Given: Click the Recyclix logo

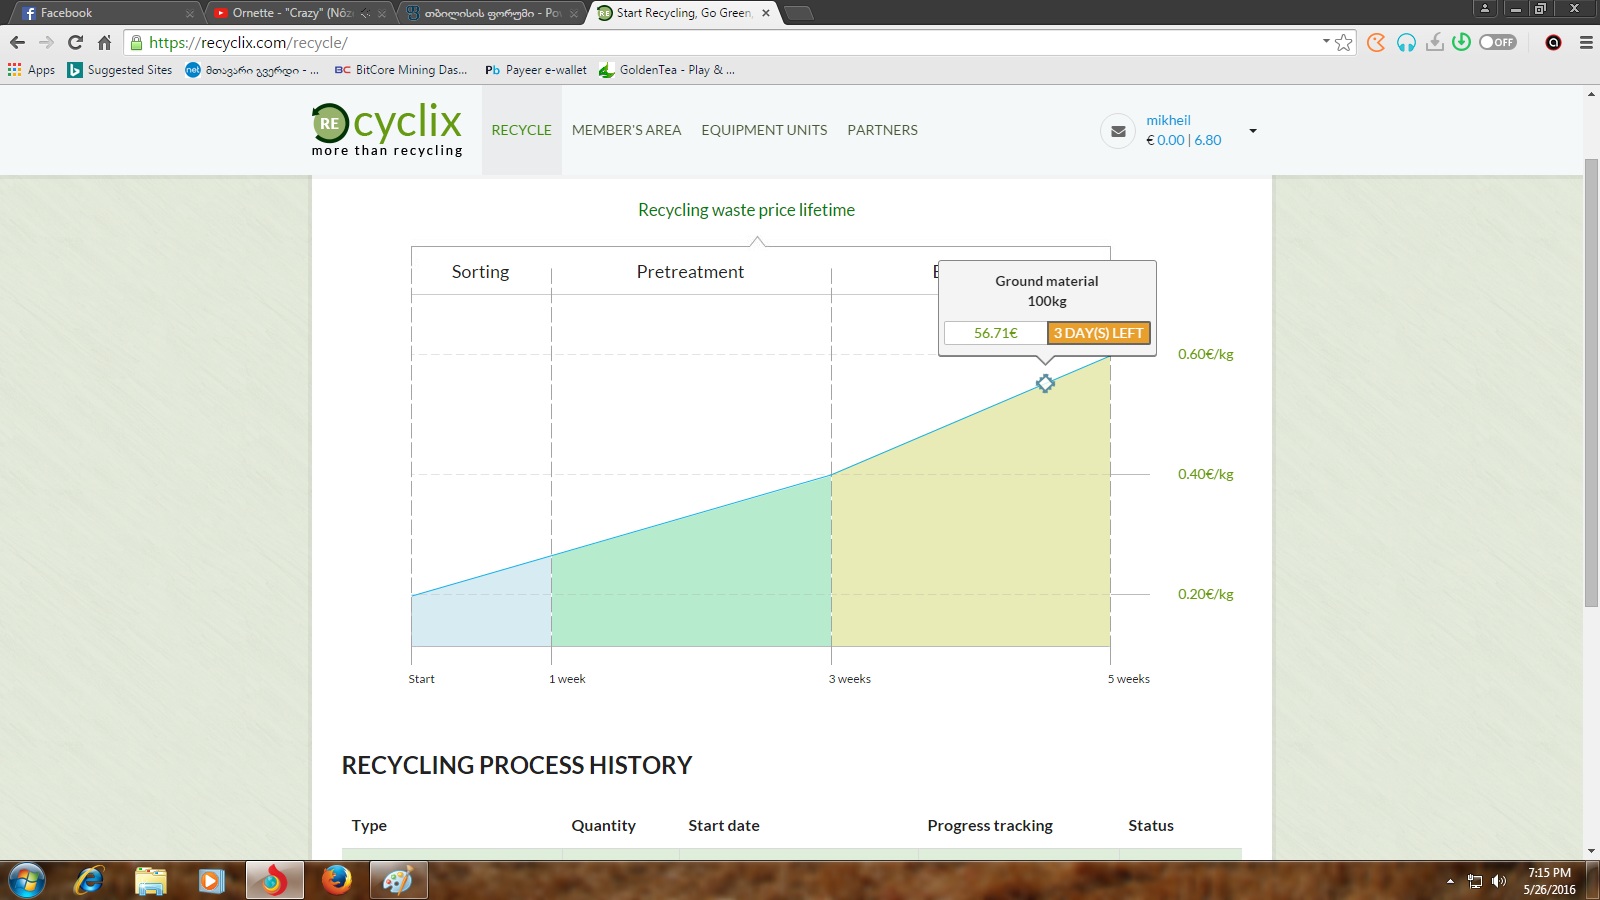Looking at the screenshot, I should 387,130.
